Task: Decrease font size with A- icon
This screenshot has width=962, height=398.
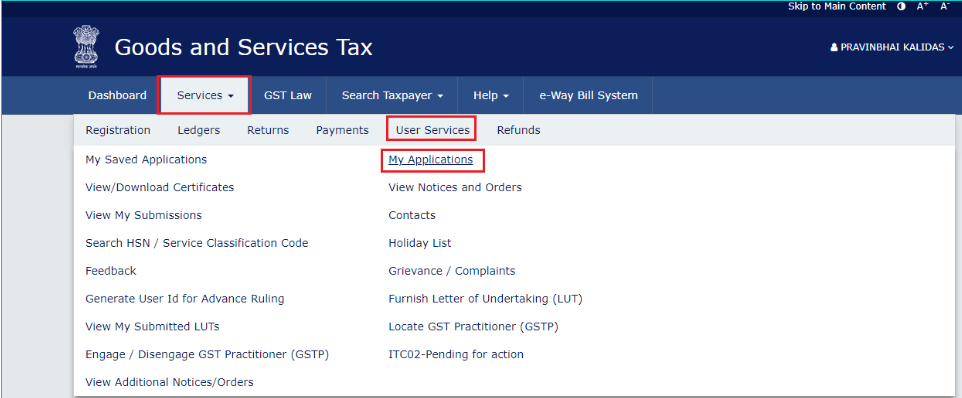Action: (x=945, y=6)
